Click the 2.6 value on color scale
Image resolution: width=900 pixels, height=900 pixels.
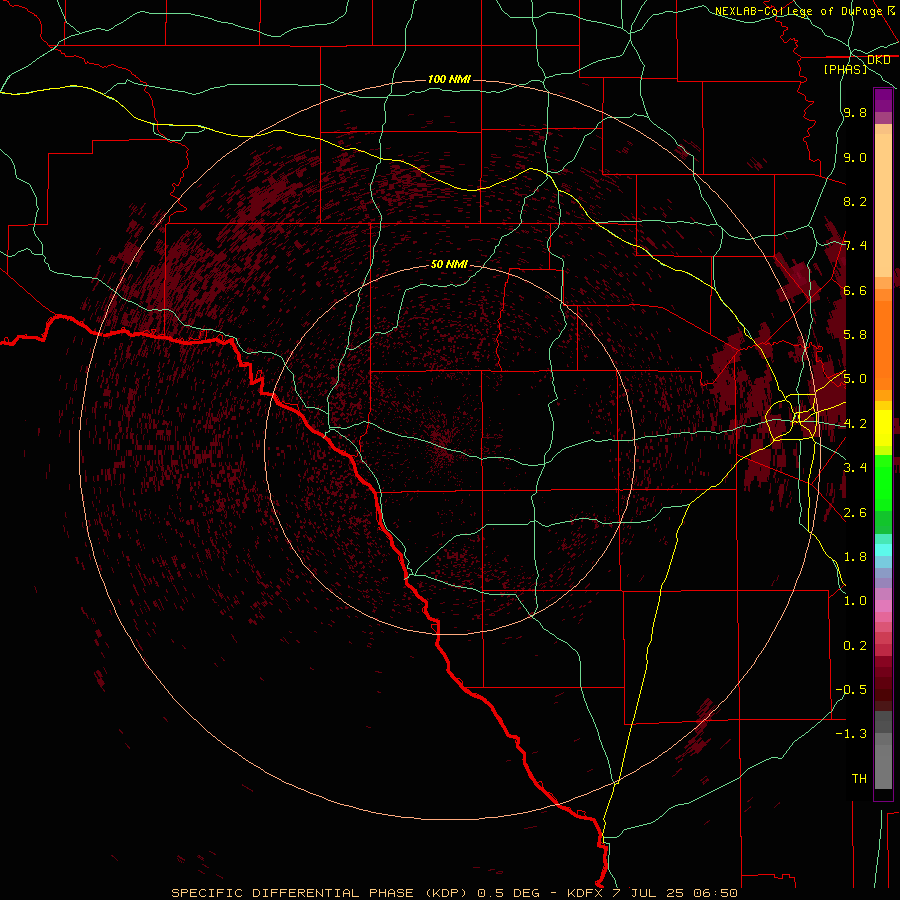pyautogui.click(x=855, y=513)
